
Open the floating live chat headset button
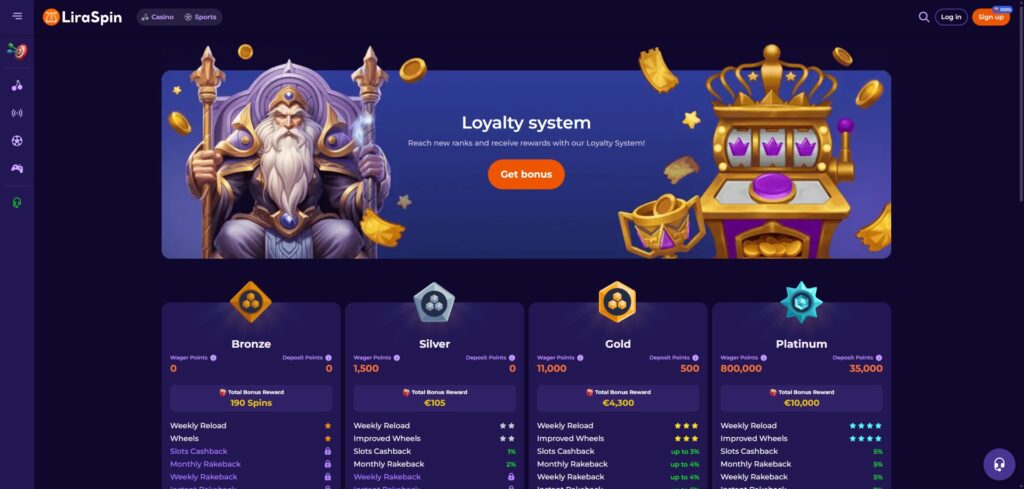click(x=999, y=464)
